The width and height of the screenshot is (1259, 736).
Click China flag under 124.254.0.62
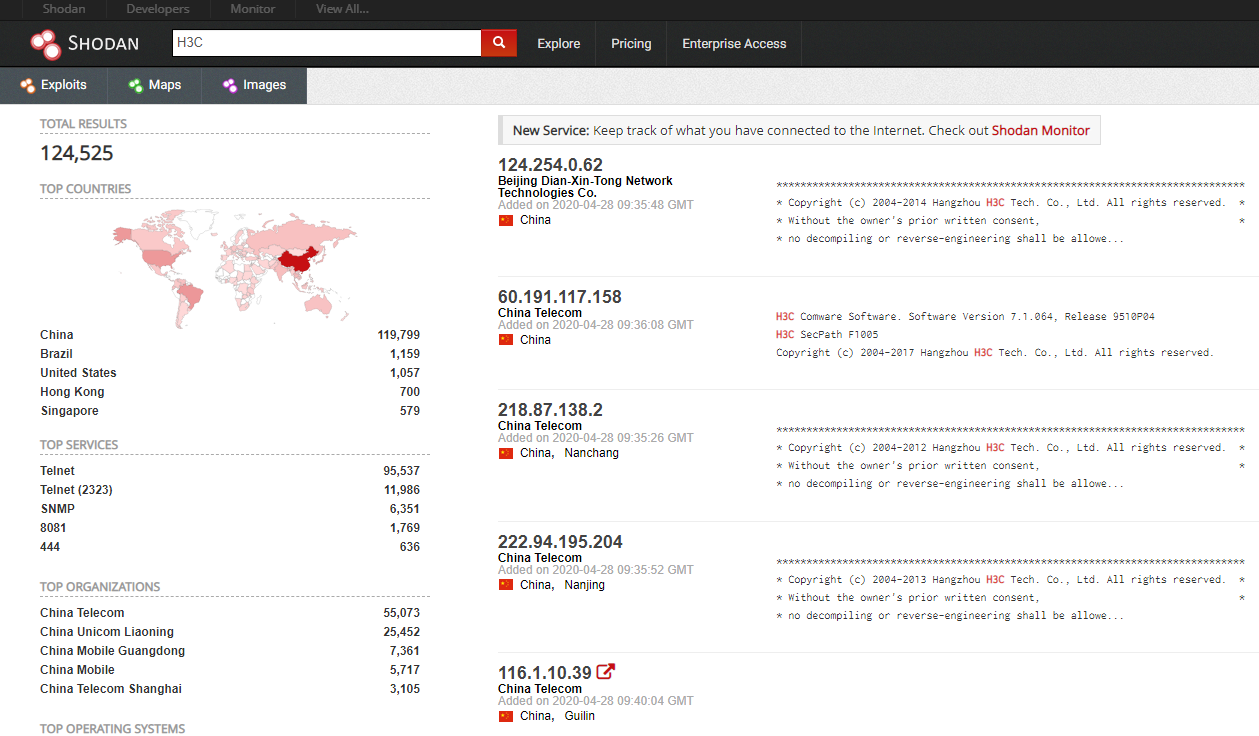pyautogui.click(x=505, y=220)
